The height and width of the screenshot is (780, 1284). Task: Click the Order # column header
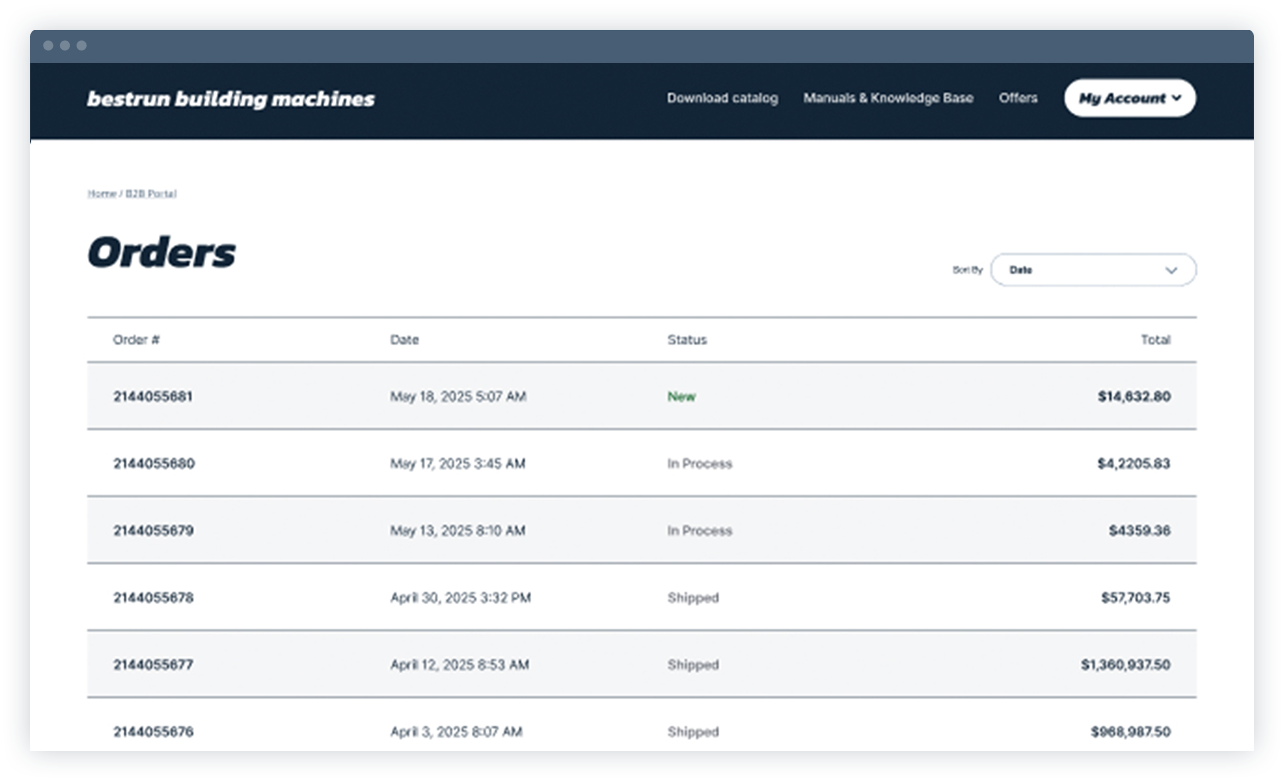coord(136,340)
